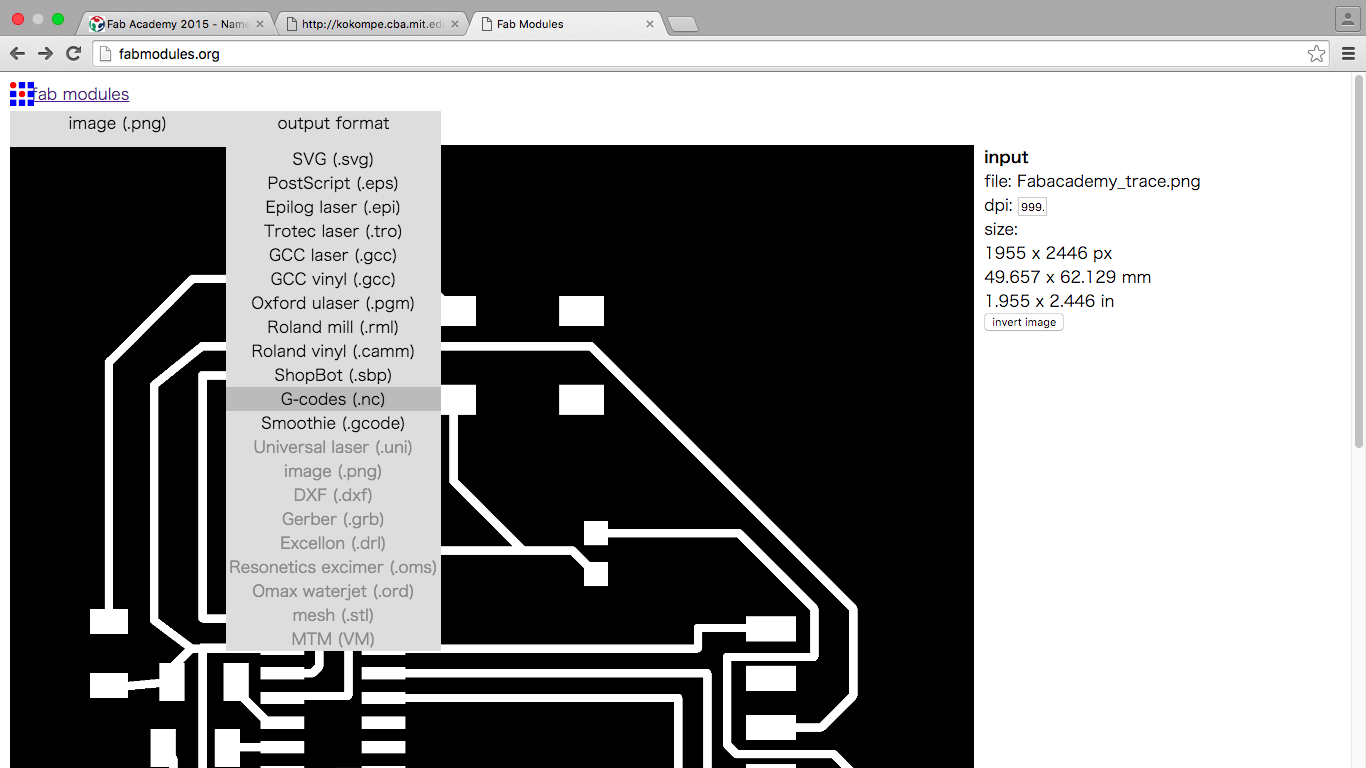Select Trotec laser (.tro) option
This screenshot has height=768, width=1366.
coord(333,231)
